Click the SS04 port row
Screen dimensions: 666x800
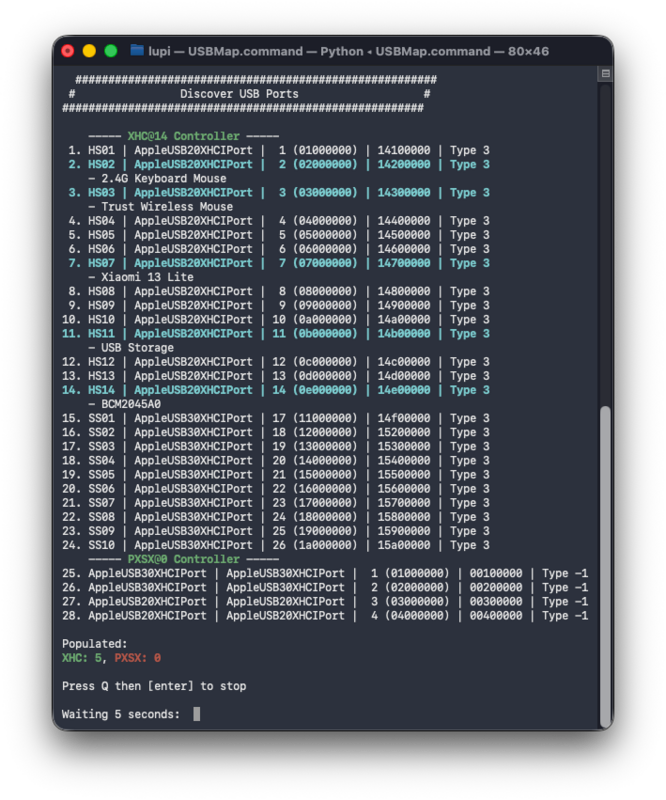tap(276, 461)
